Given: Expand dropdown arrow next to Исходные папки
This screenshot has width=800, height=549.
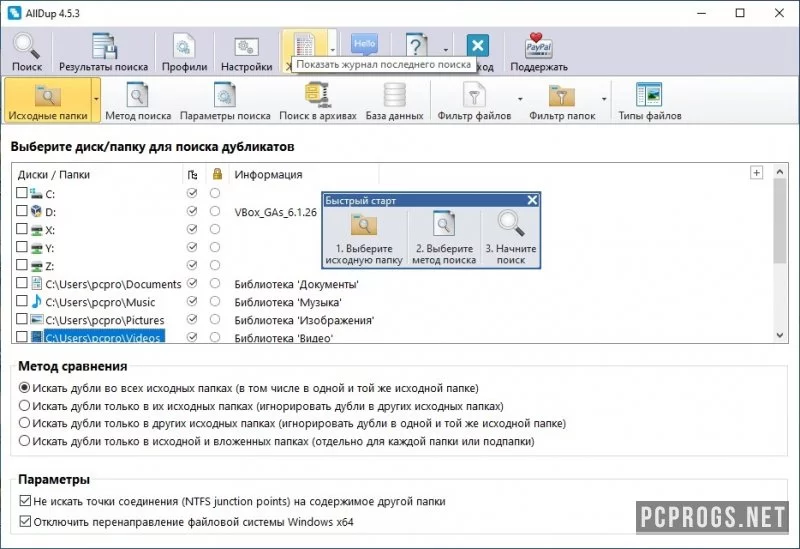Looking at the screenshot, I should click(x=96, y=99).
